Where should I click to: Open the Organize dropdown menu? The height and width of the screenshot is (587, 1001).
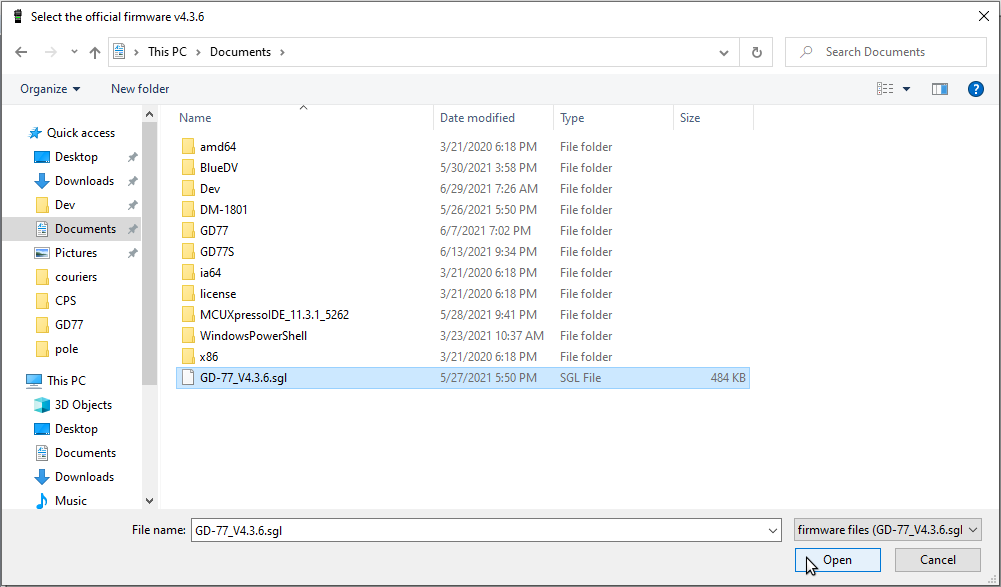point(50,89)
